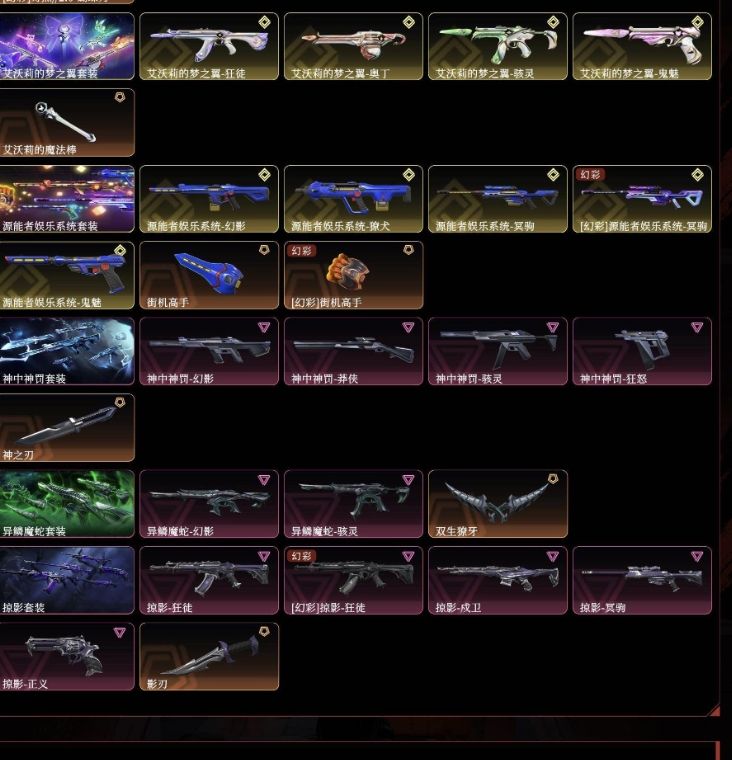This screenshot has height=760, width=732.
Task: Select the 艾沃莉的魔法棒 wand skin card
Action: pyautogui.click(x=67, y=123)
